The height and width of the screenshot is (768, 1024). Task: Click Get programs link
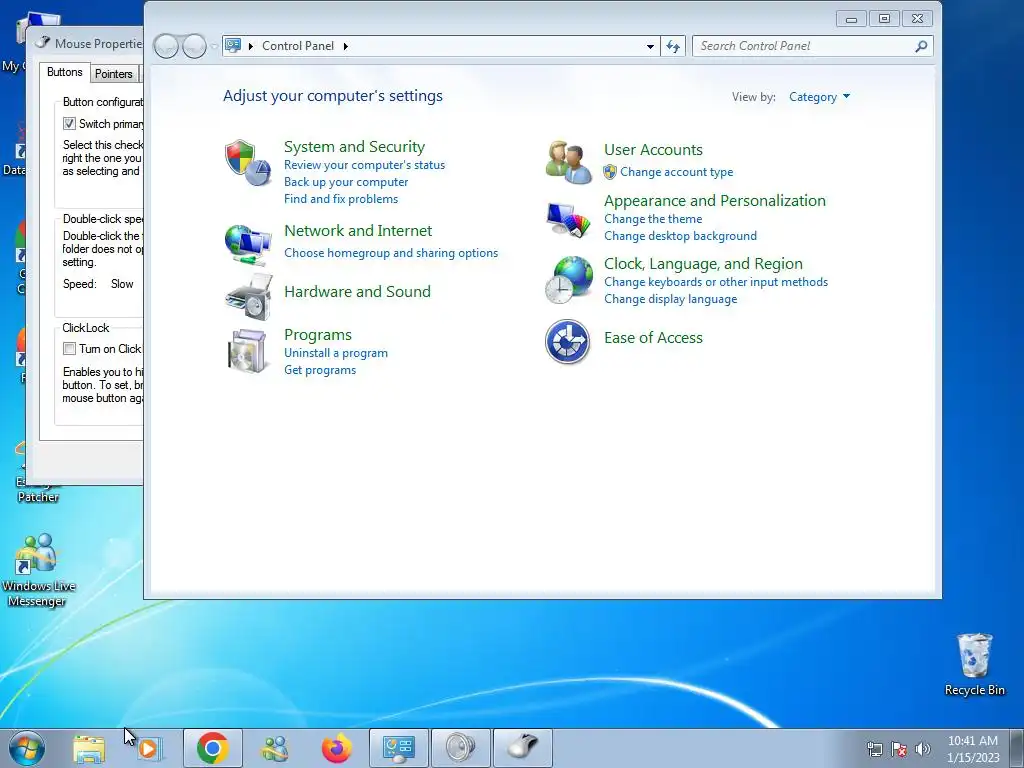coord(320,370)
